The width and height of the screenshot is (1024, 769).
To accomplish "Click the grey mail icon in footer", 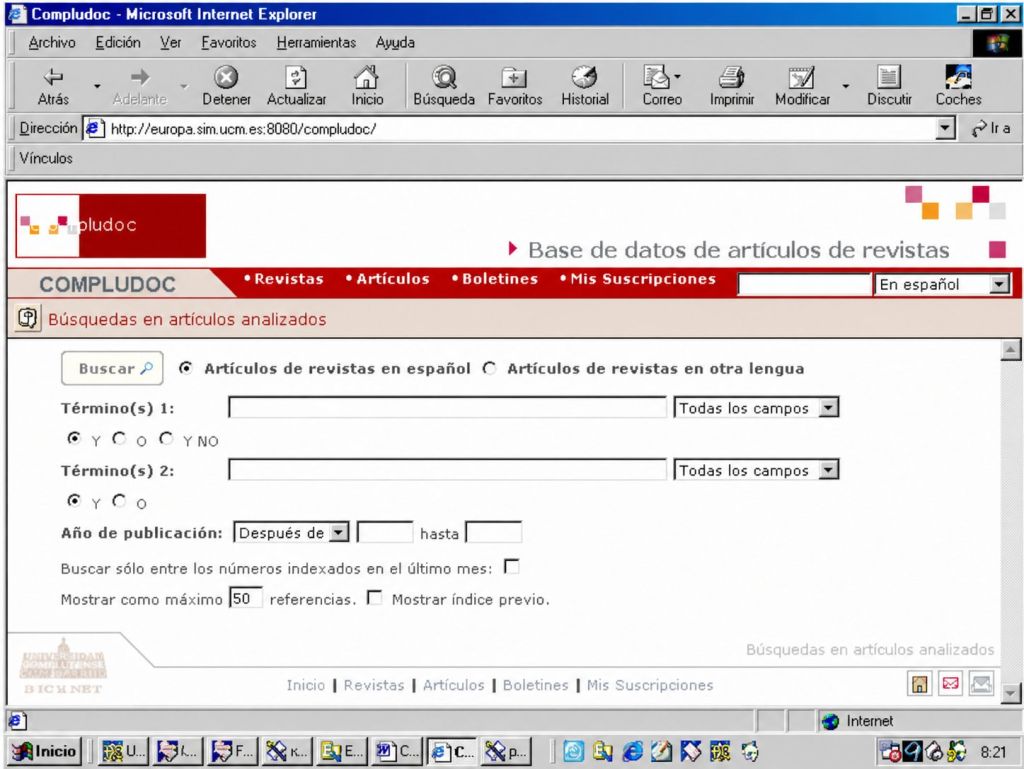I will [x=982, y=684].
